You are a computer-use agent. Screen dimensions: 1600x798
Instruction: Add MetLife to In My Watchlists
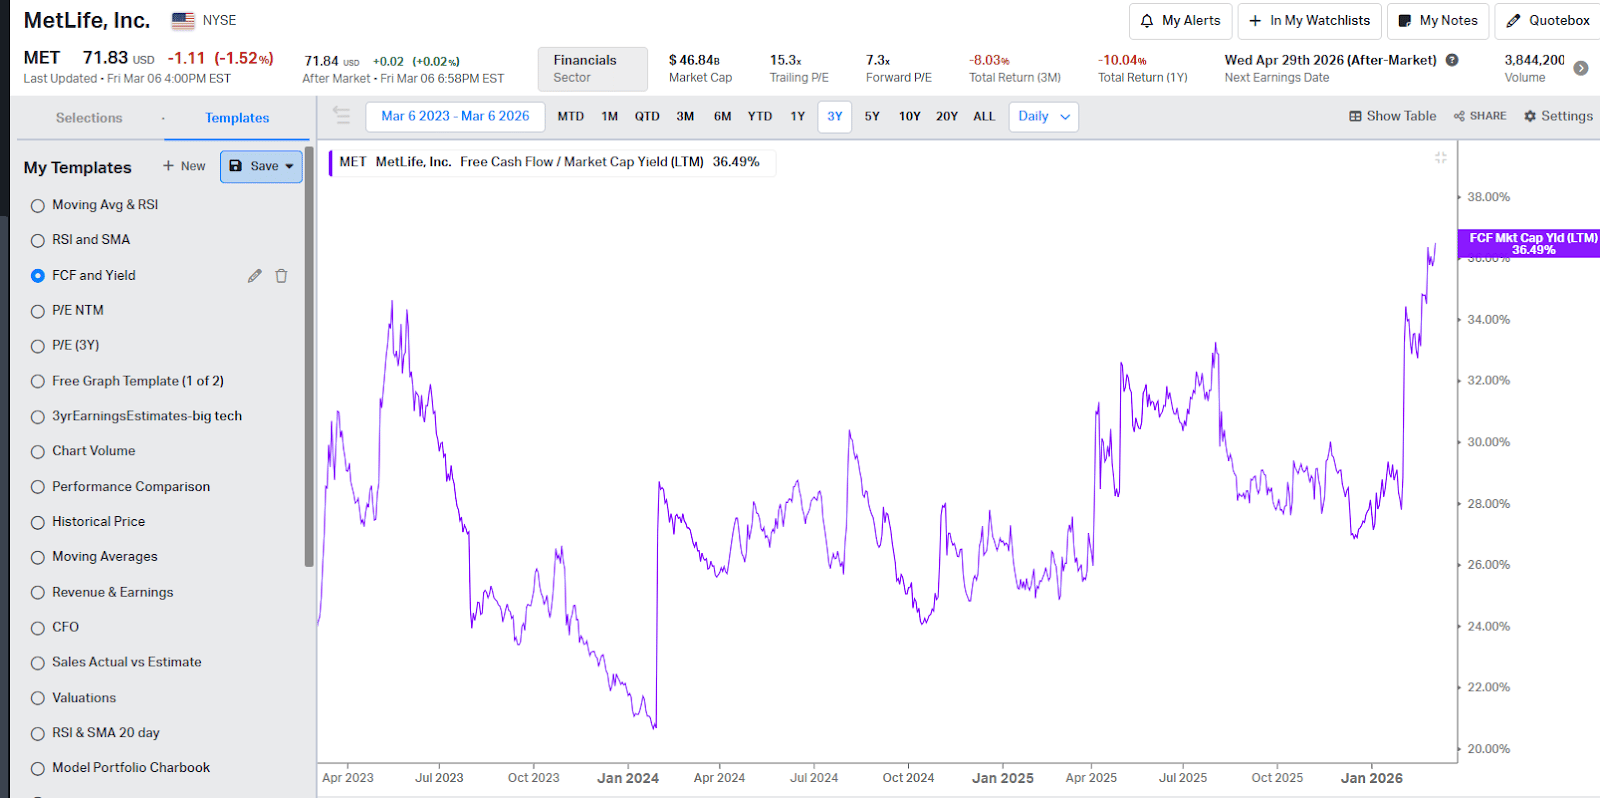(x=1310, y=21)
